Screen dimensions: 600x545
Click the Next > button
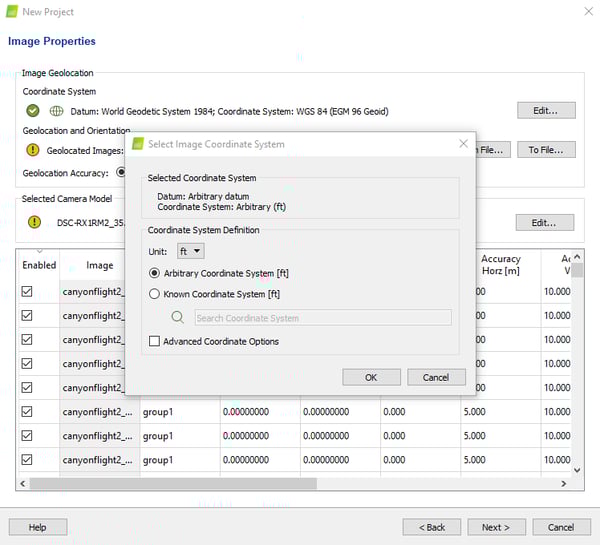495,527
